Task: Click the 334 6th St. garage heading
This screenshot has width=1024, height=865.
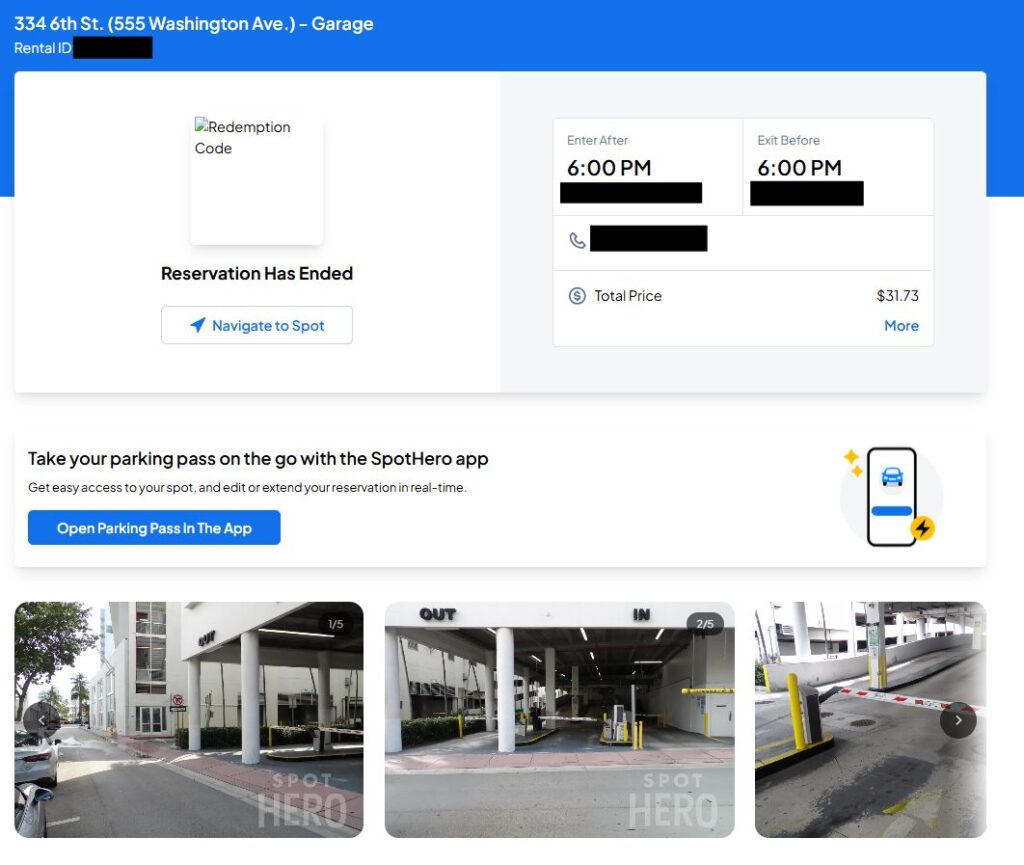Action: [194, 24]
